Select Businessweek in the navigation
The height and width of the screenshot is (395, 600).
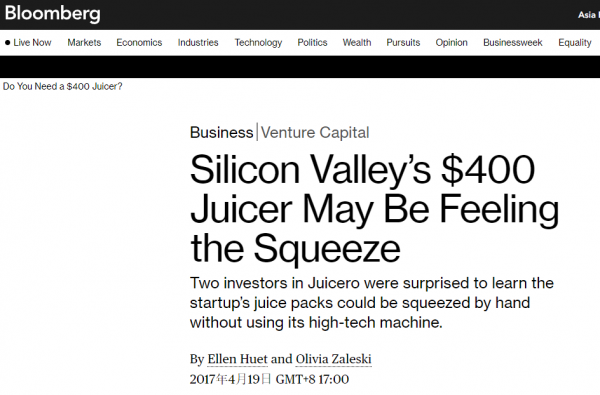(513, 42)
